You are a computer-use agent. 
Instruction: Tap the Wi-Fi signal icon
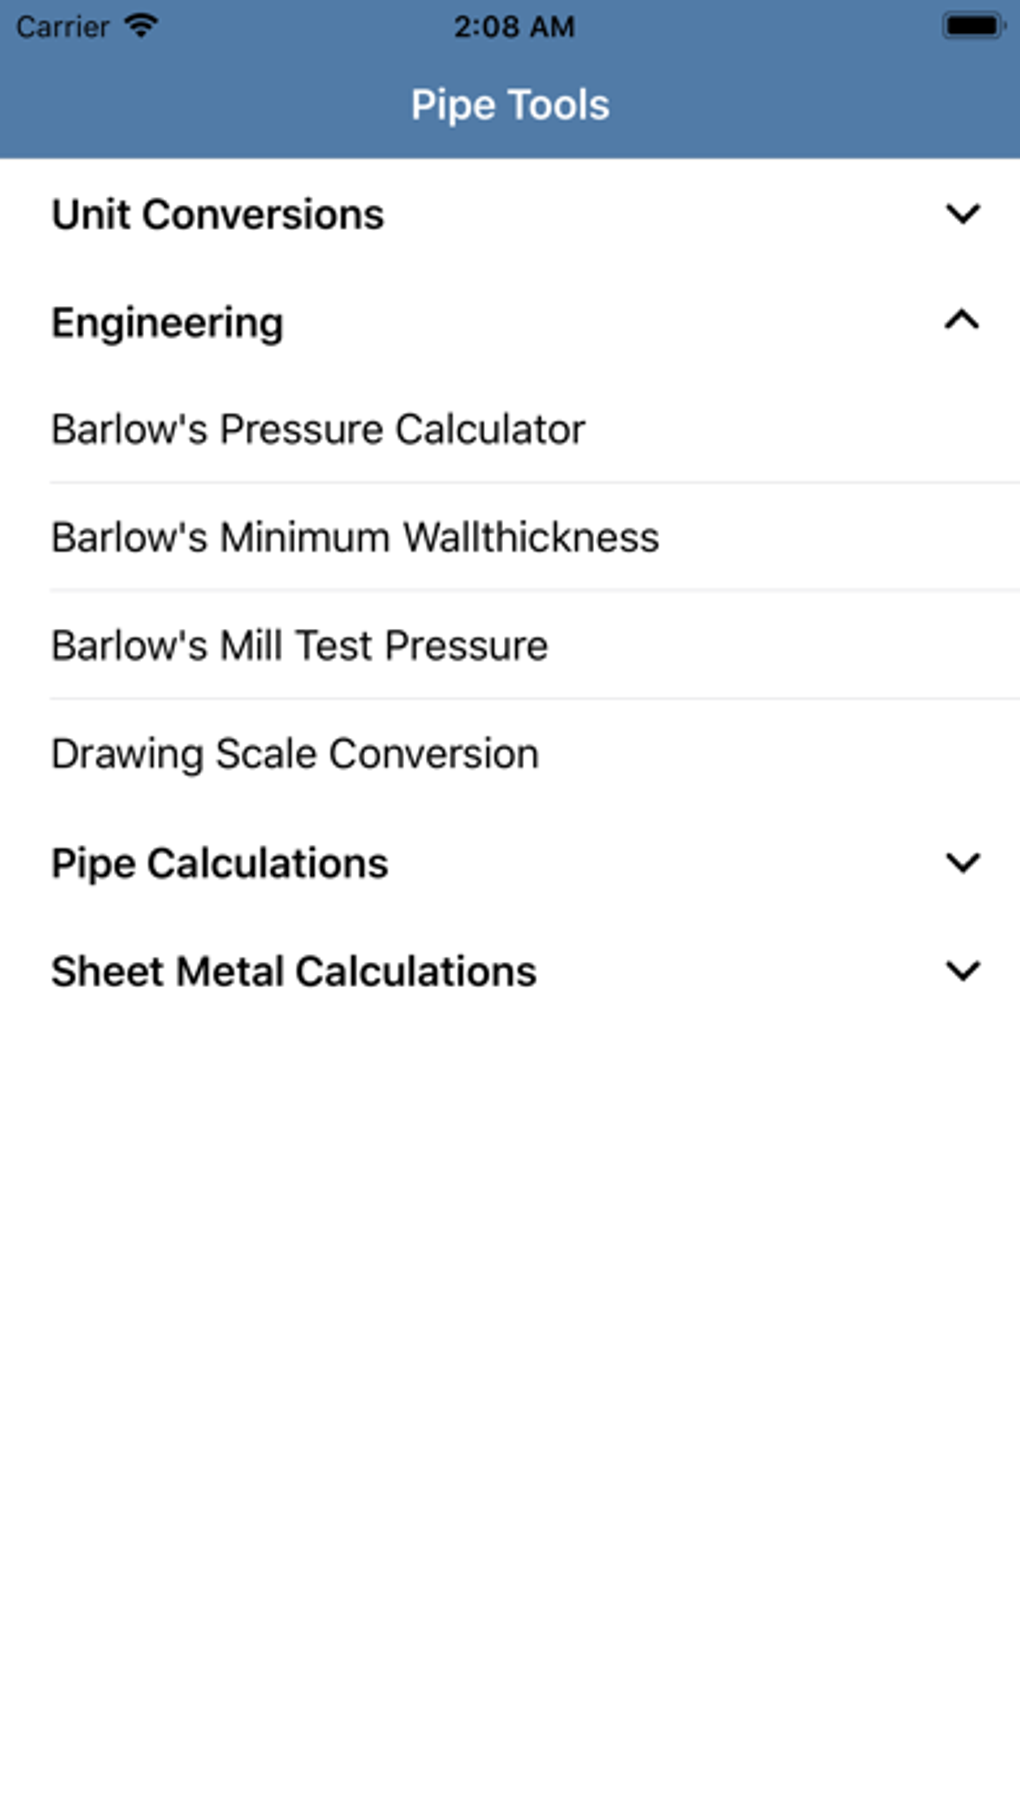click(x=142, y=26)
